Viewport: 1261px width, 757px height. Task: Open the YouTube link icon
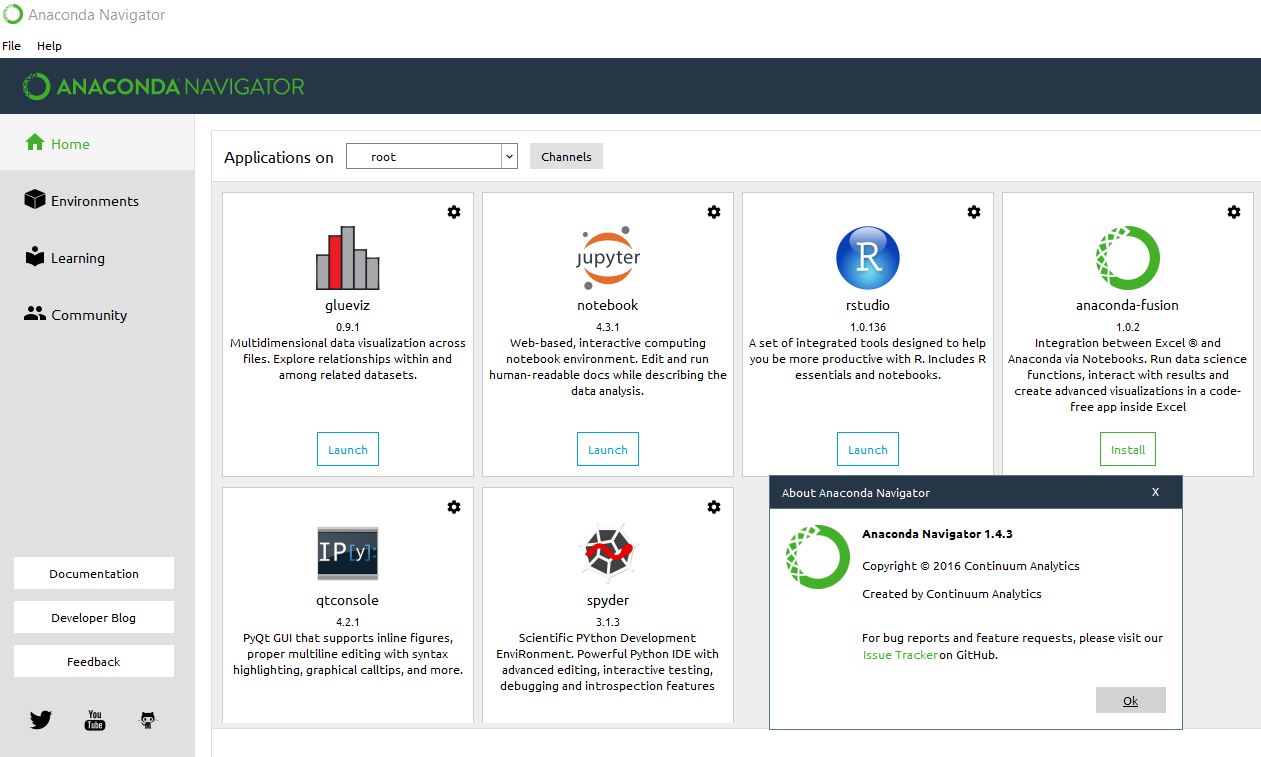click(x=95, y=720)
